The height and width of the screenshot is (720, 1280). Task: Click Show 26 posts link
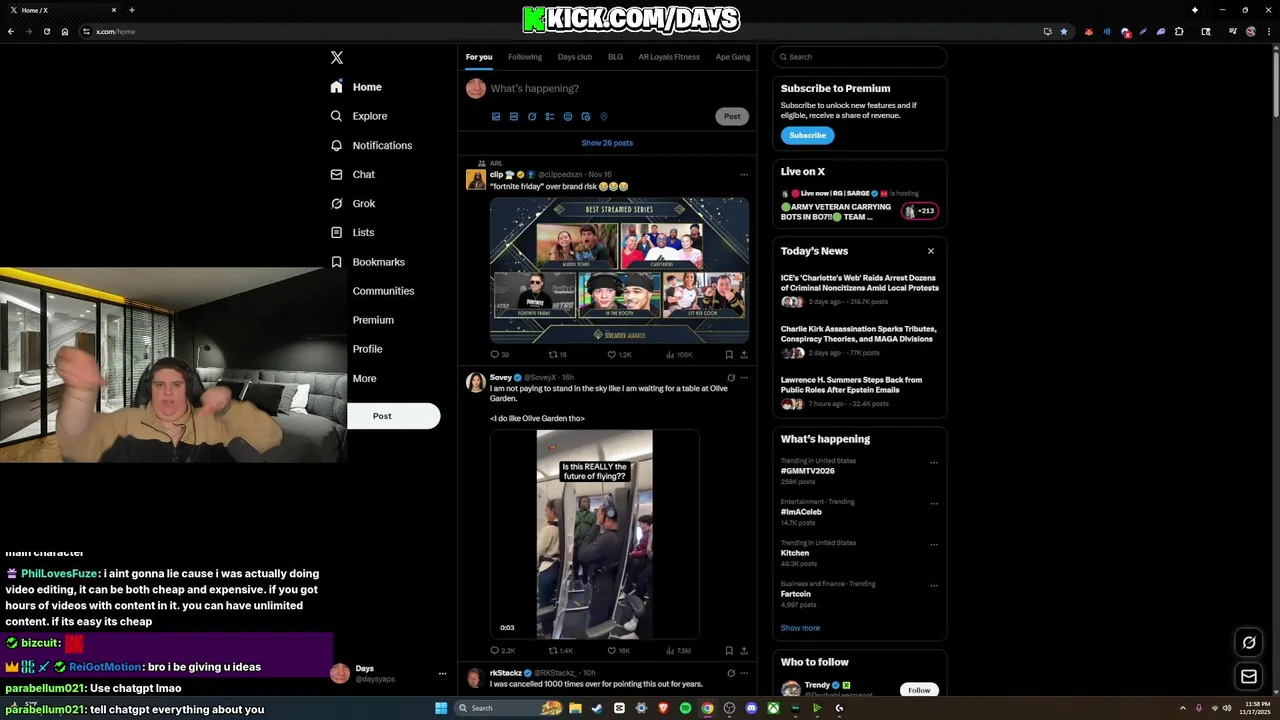607,143
